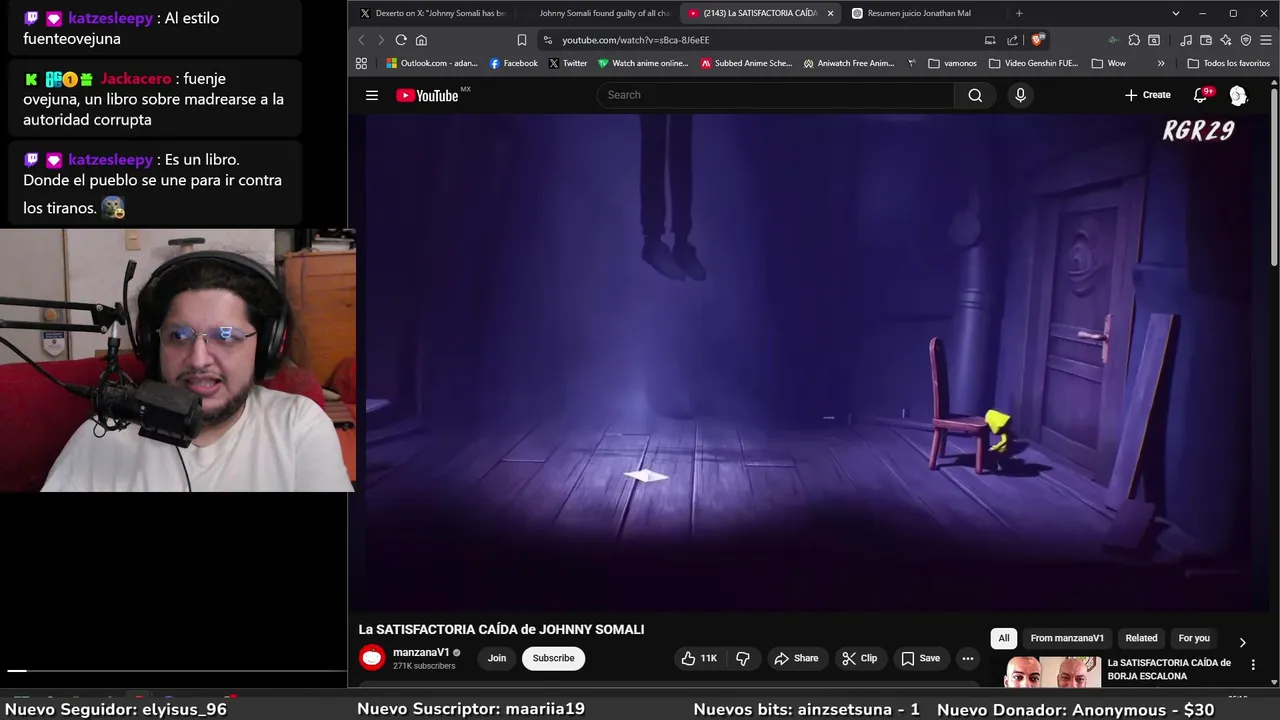Open Facebook bookmark

(514, 63)
